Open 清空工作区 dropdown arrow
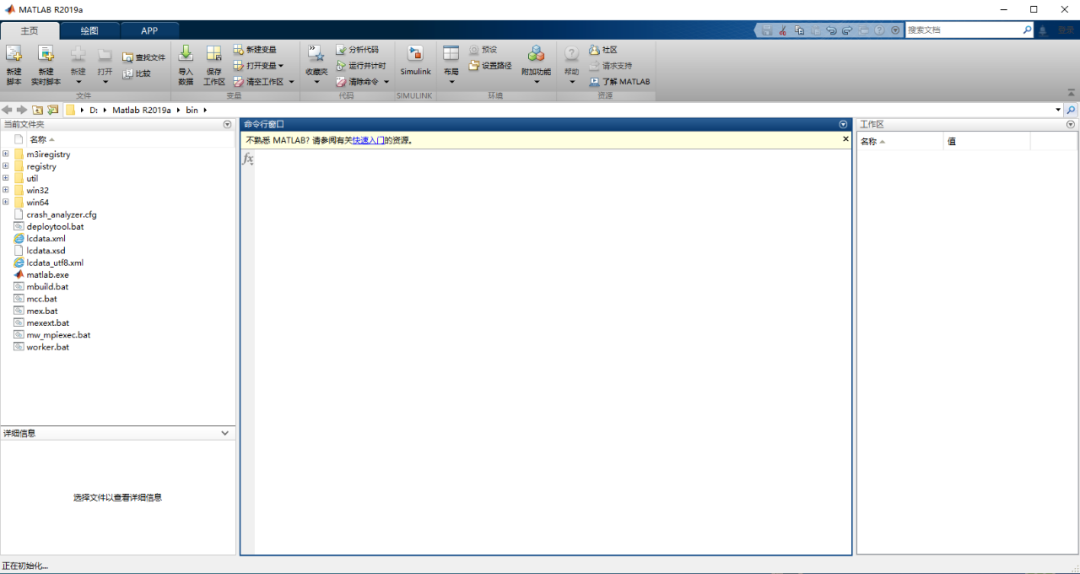1080x574 pixels. pyautogui.click(x=291, y=81)
